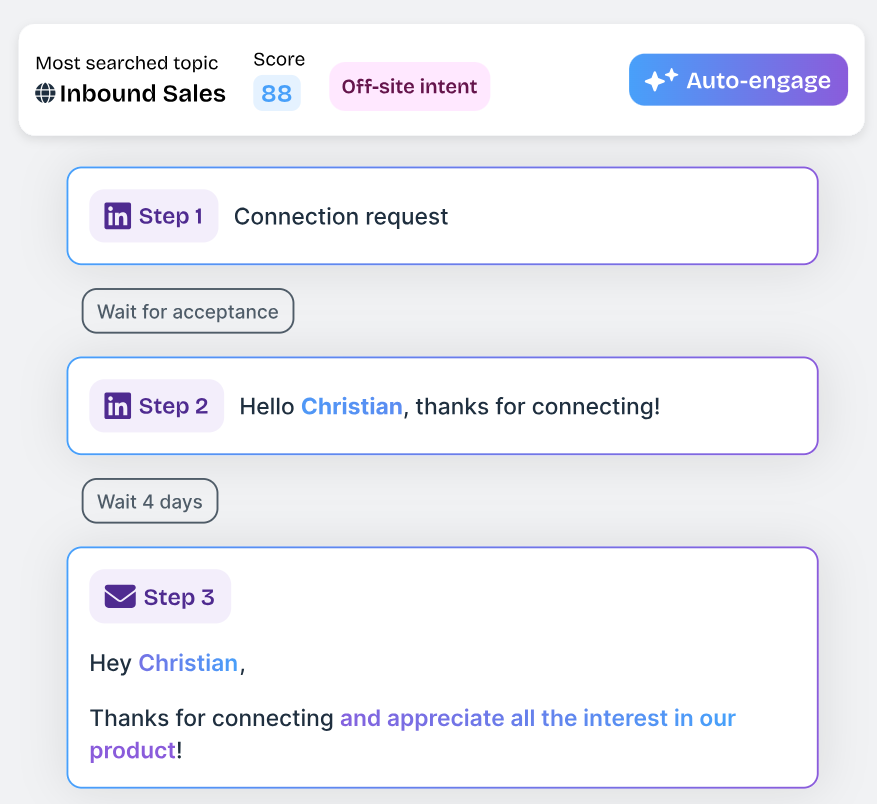The width and height of the screenshot is (877, 804).
Task: Select the Step 1 label badge
Action: (x=154, y=216)
